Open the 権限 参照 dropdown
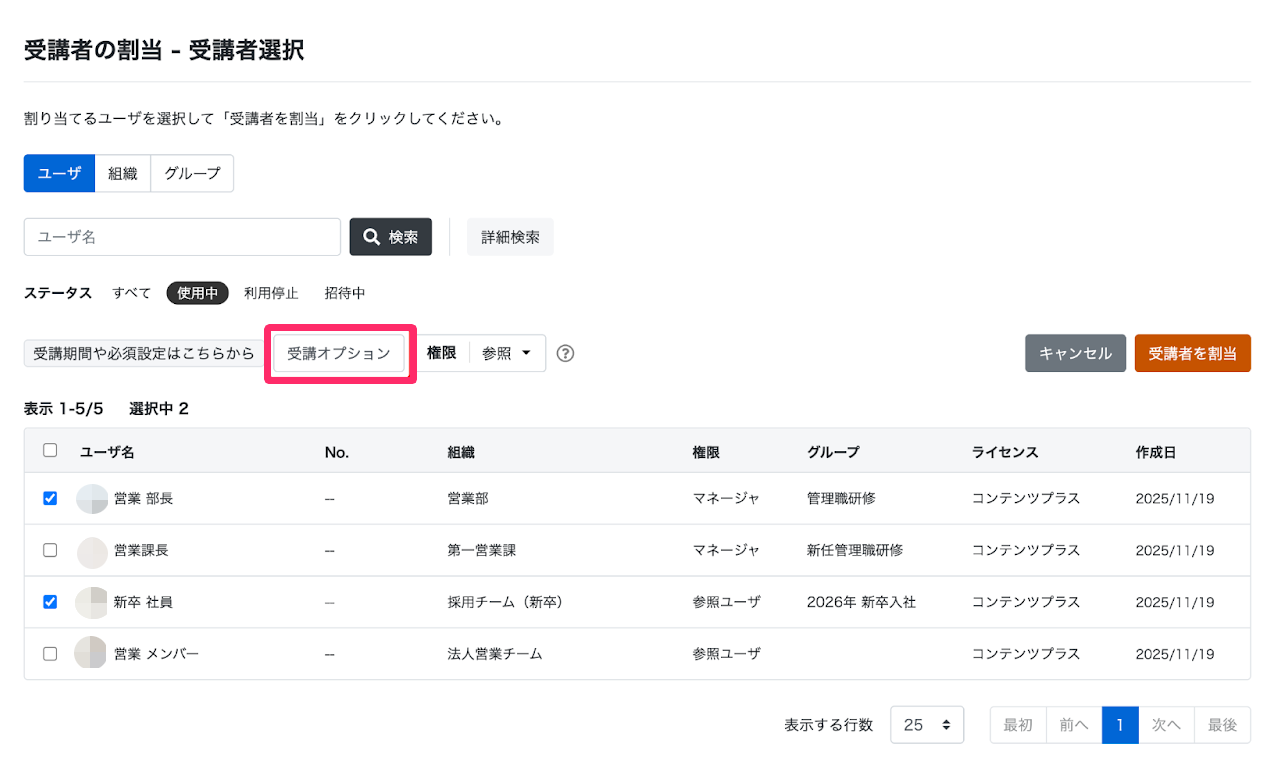This screenshot has width=1285, height=769. coord(507,353)
